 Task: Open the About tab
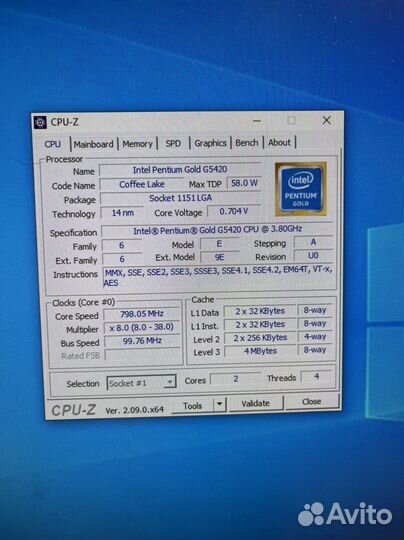[x=279, y=142]
